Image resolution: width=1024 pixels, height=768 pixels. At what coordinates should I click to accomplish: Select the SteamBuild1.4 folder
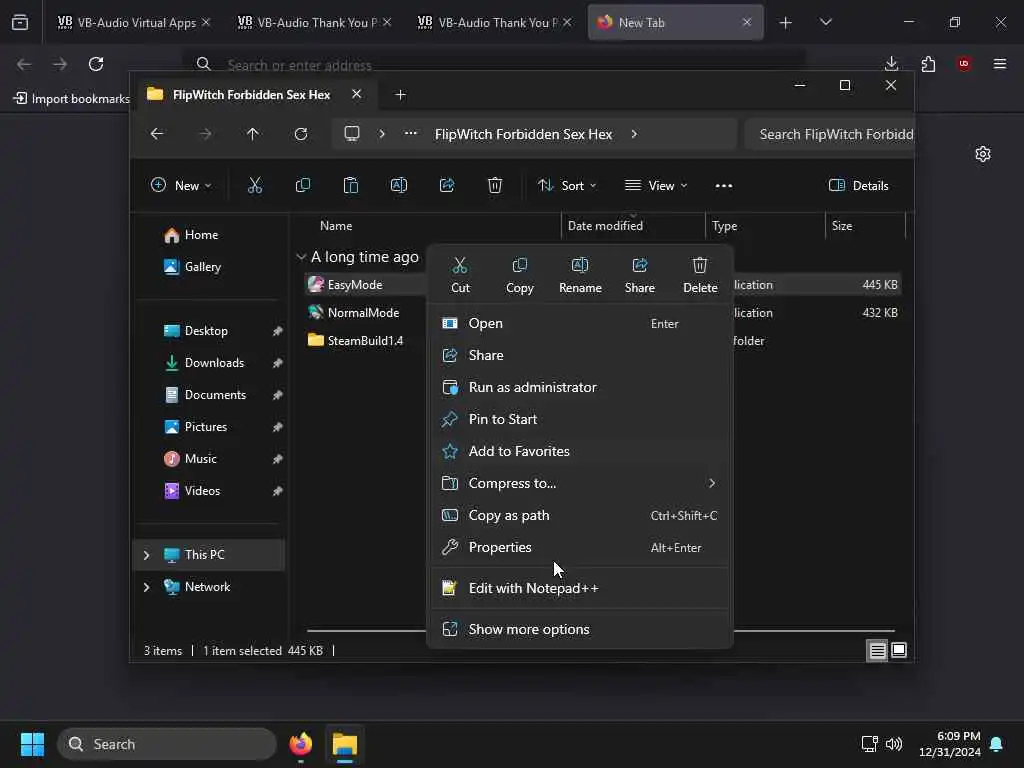[x=365, y=341]
